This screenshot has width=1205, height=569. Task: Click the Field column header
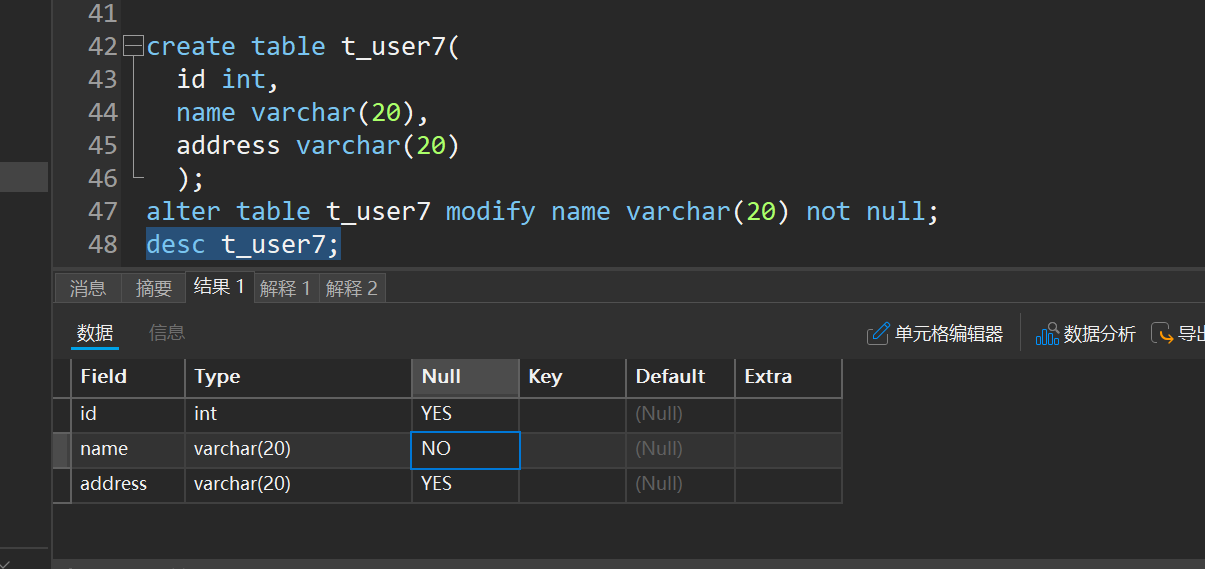click(x=128, y=377)
